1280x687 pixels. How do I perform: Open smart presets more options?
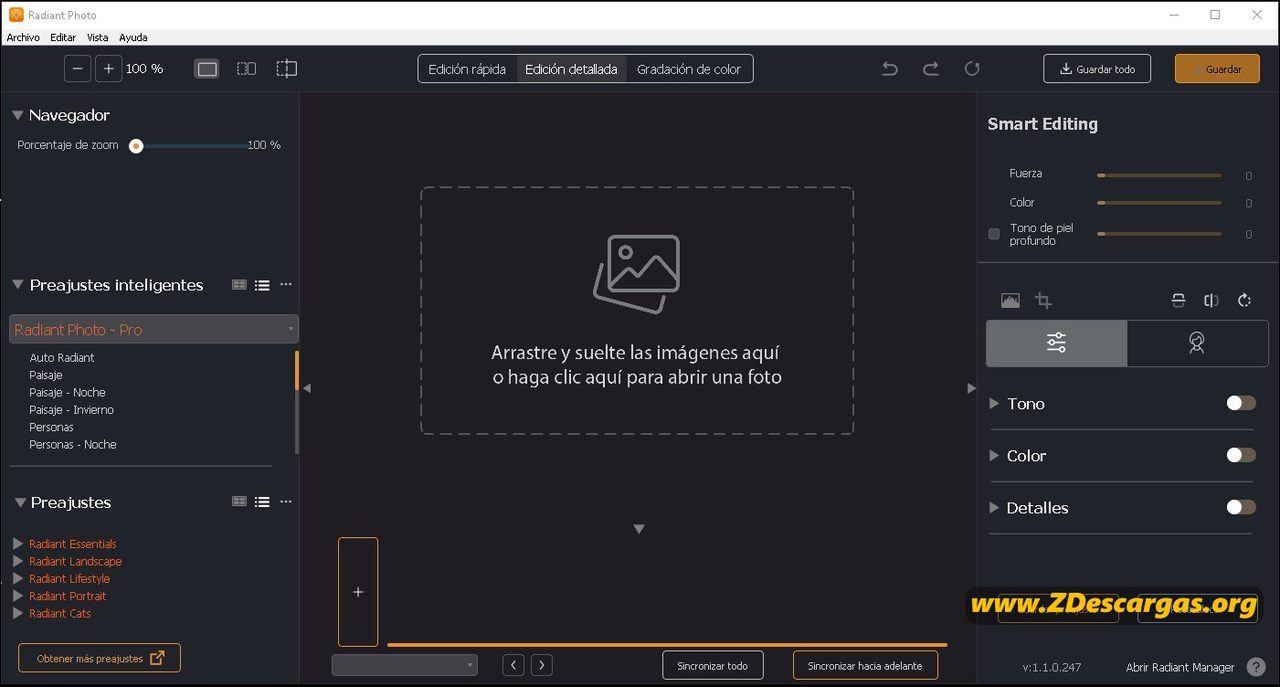286,285
